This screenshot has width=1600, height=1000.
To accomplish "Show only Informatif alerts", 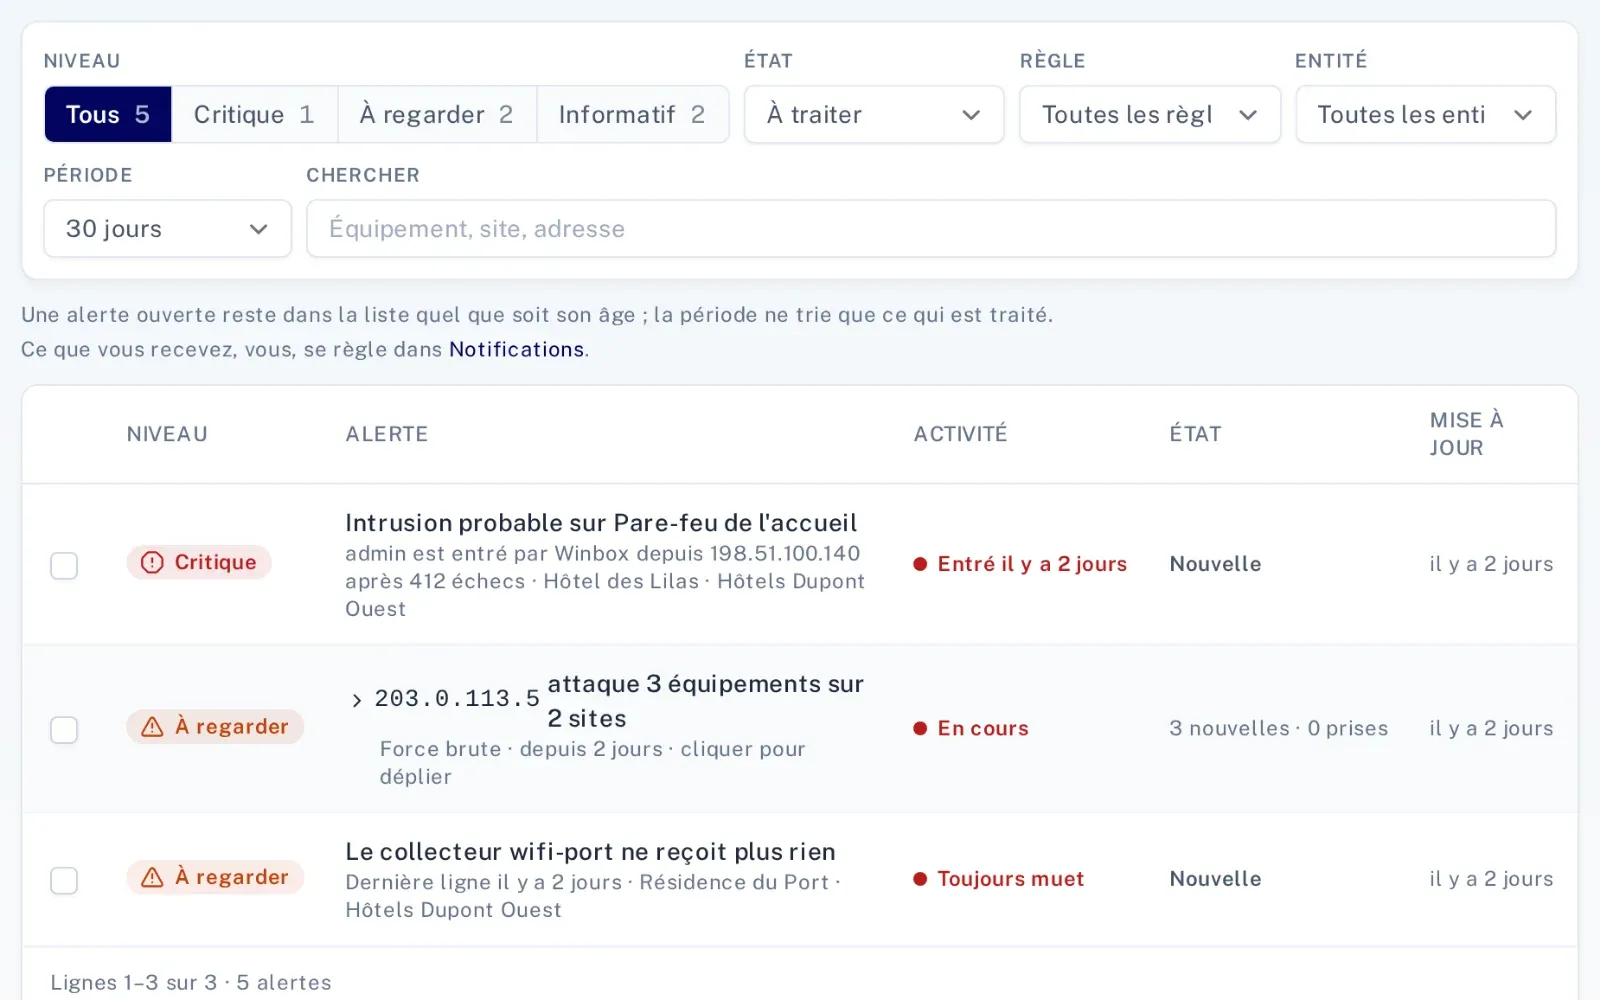I will (x=632, y=114).
